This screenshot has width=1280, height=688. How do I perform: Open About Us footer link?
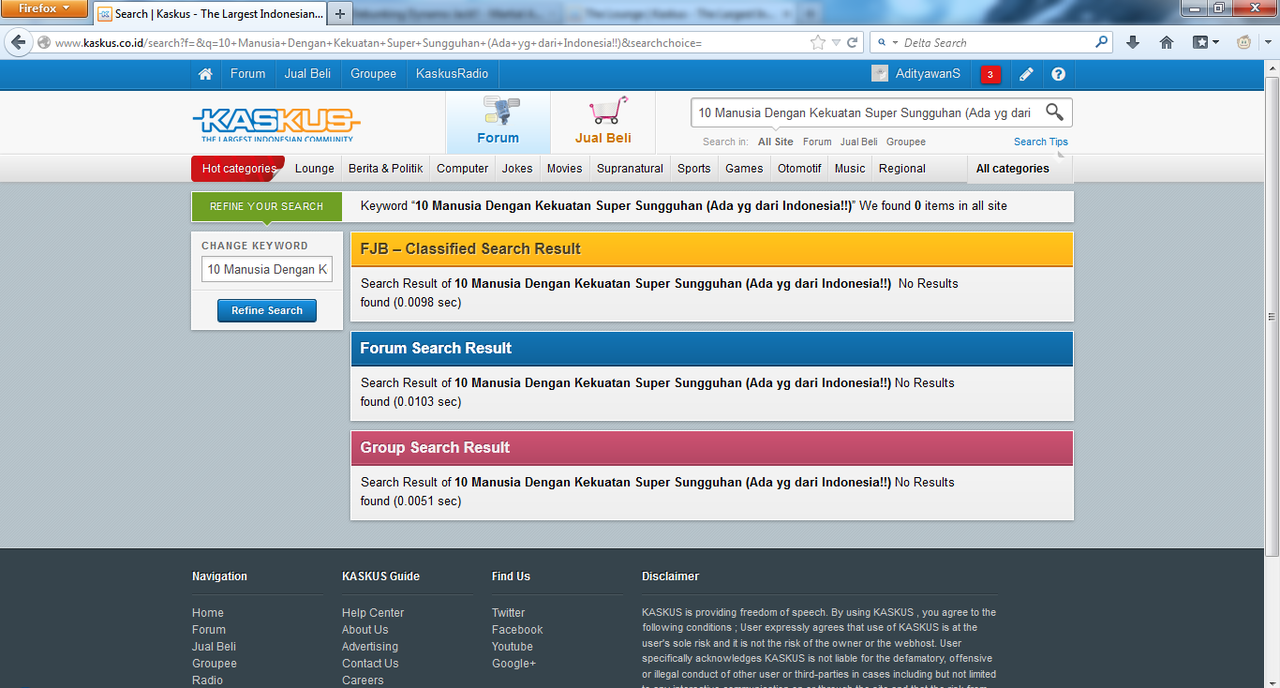(365, 630)
